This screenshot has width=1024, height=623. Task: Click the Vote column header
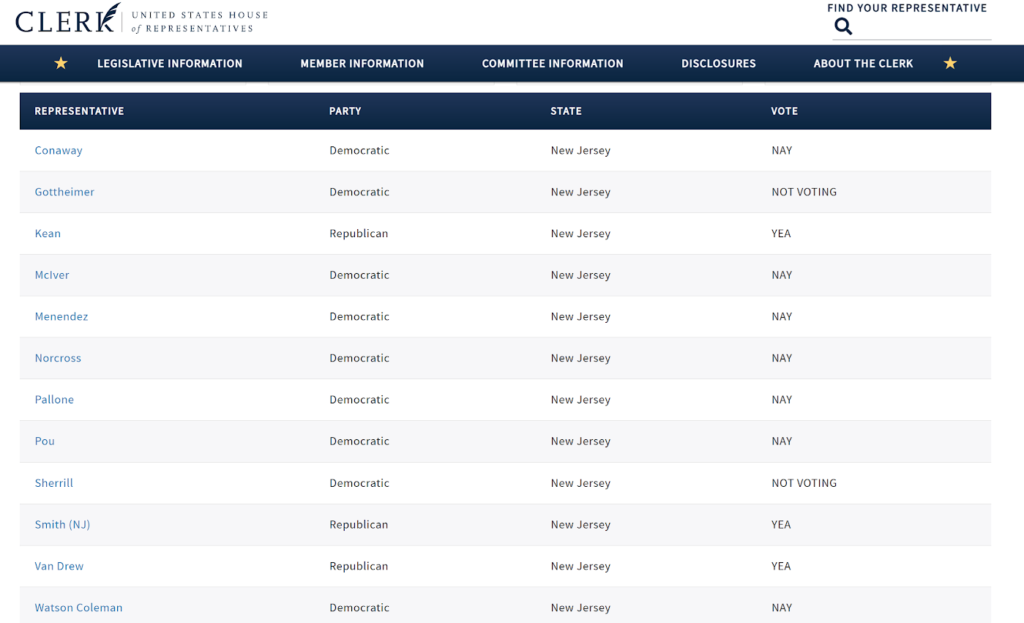point(784,111)
